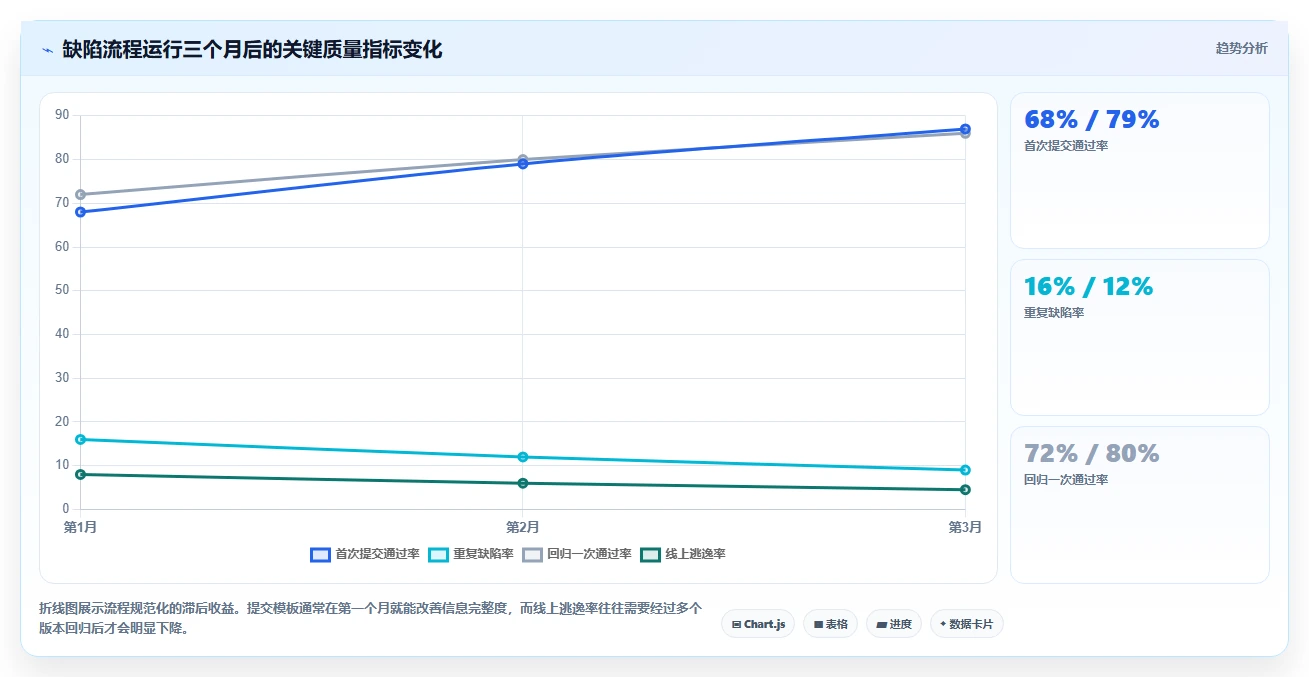Open the 68% / 79% metric card
Viewport: 1309px width, 677px height.
click(1140, 170)
